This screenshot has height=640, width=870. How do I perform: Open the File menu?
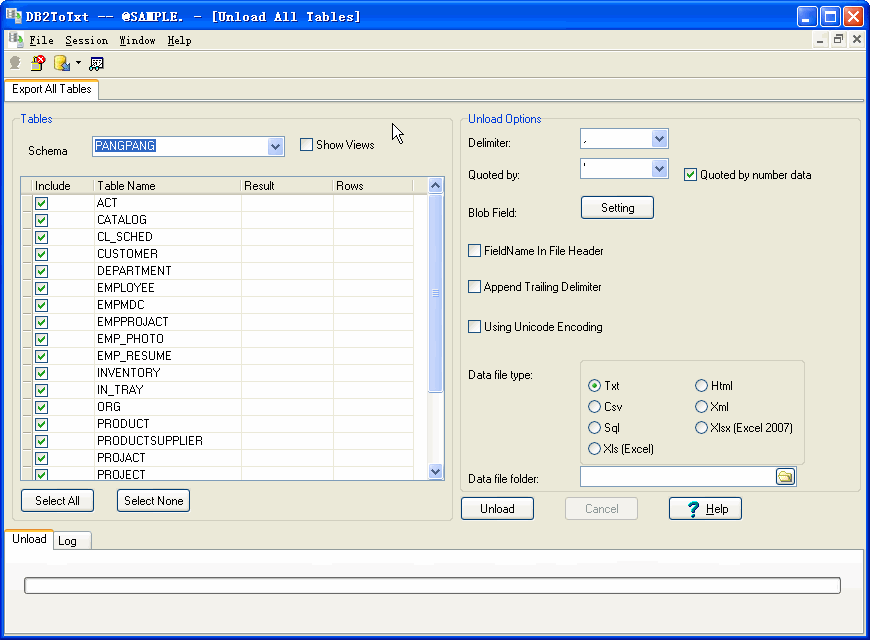pos(42,41)
